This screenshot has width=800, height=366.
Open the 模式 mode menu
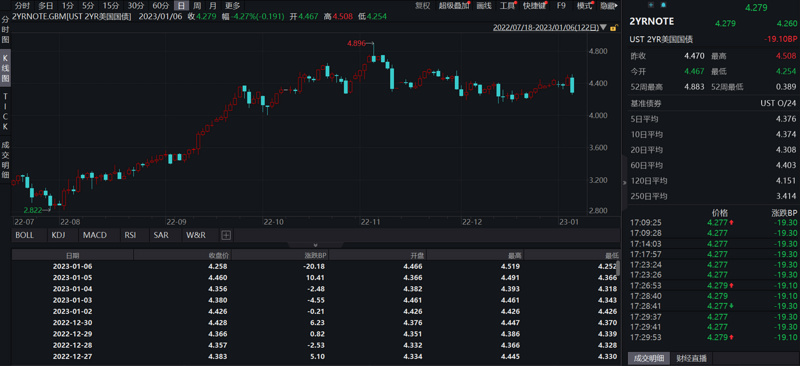(x=585, y=6)
